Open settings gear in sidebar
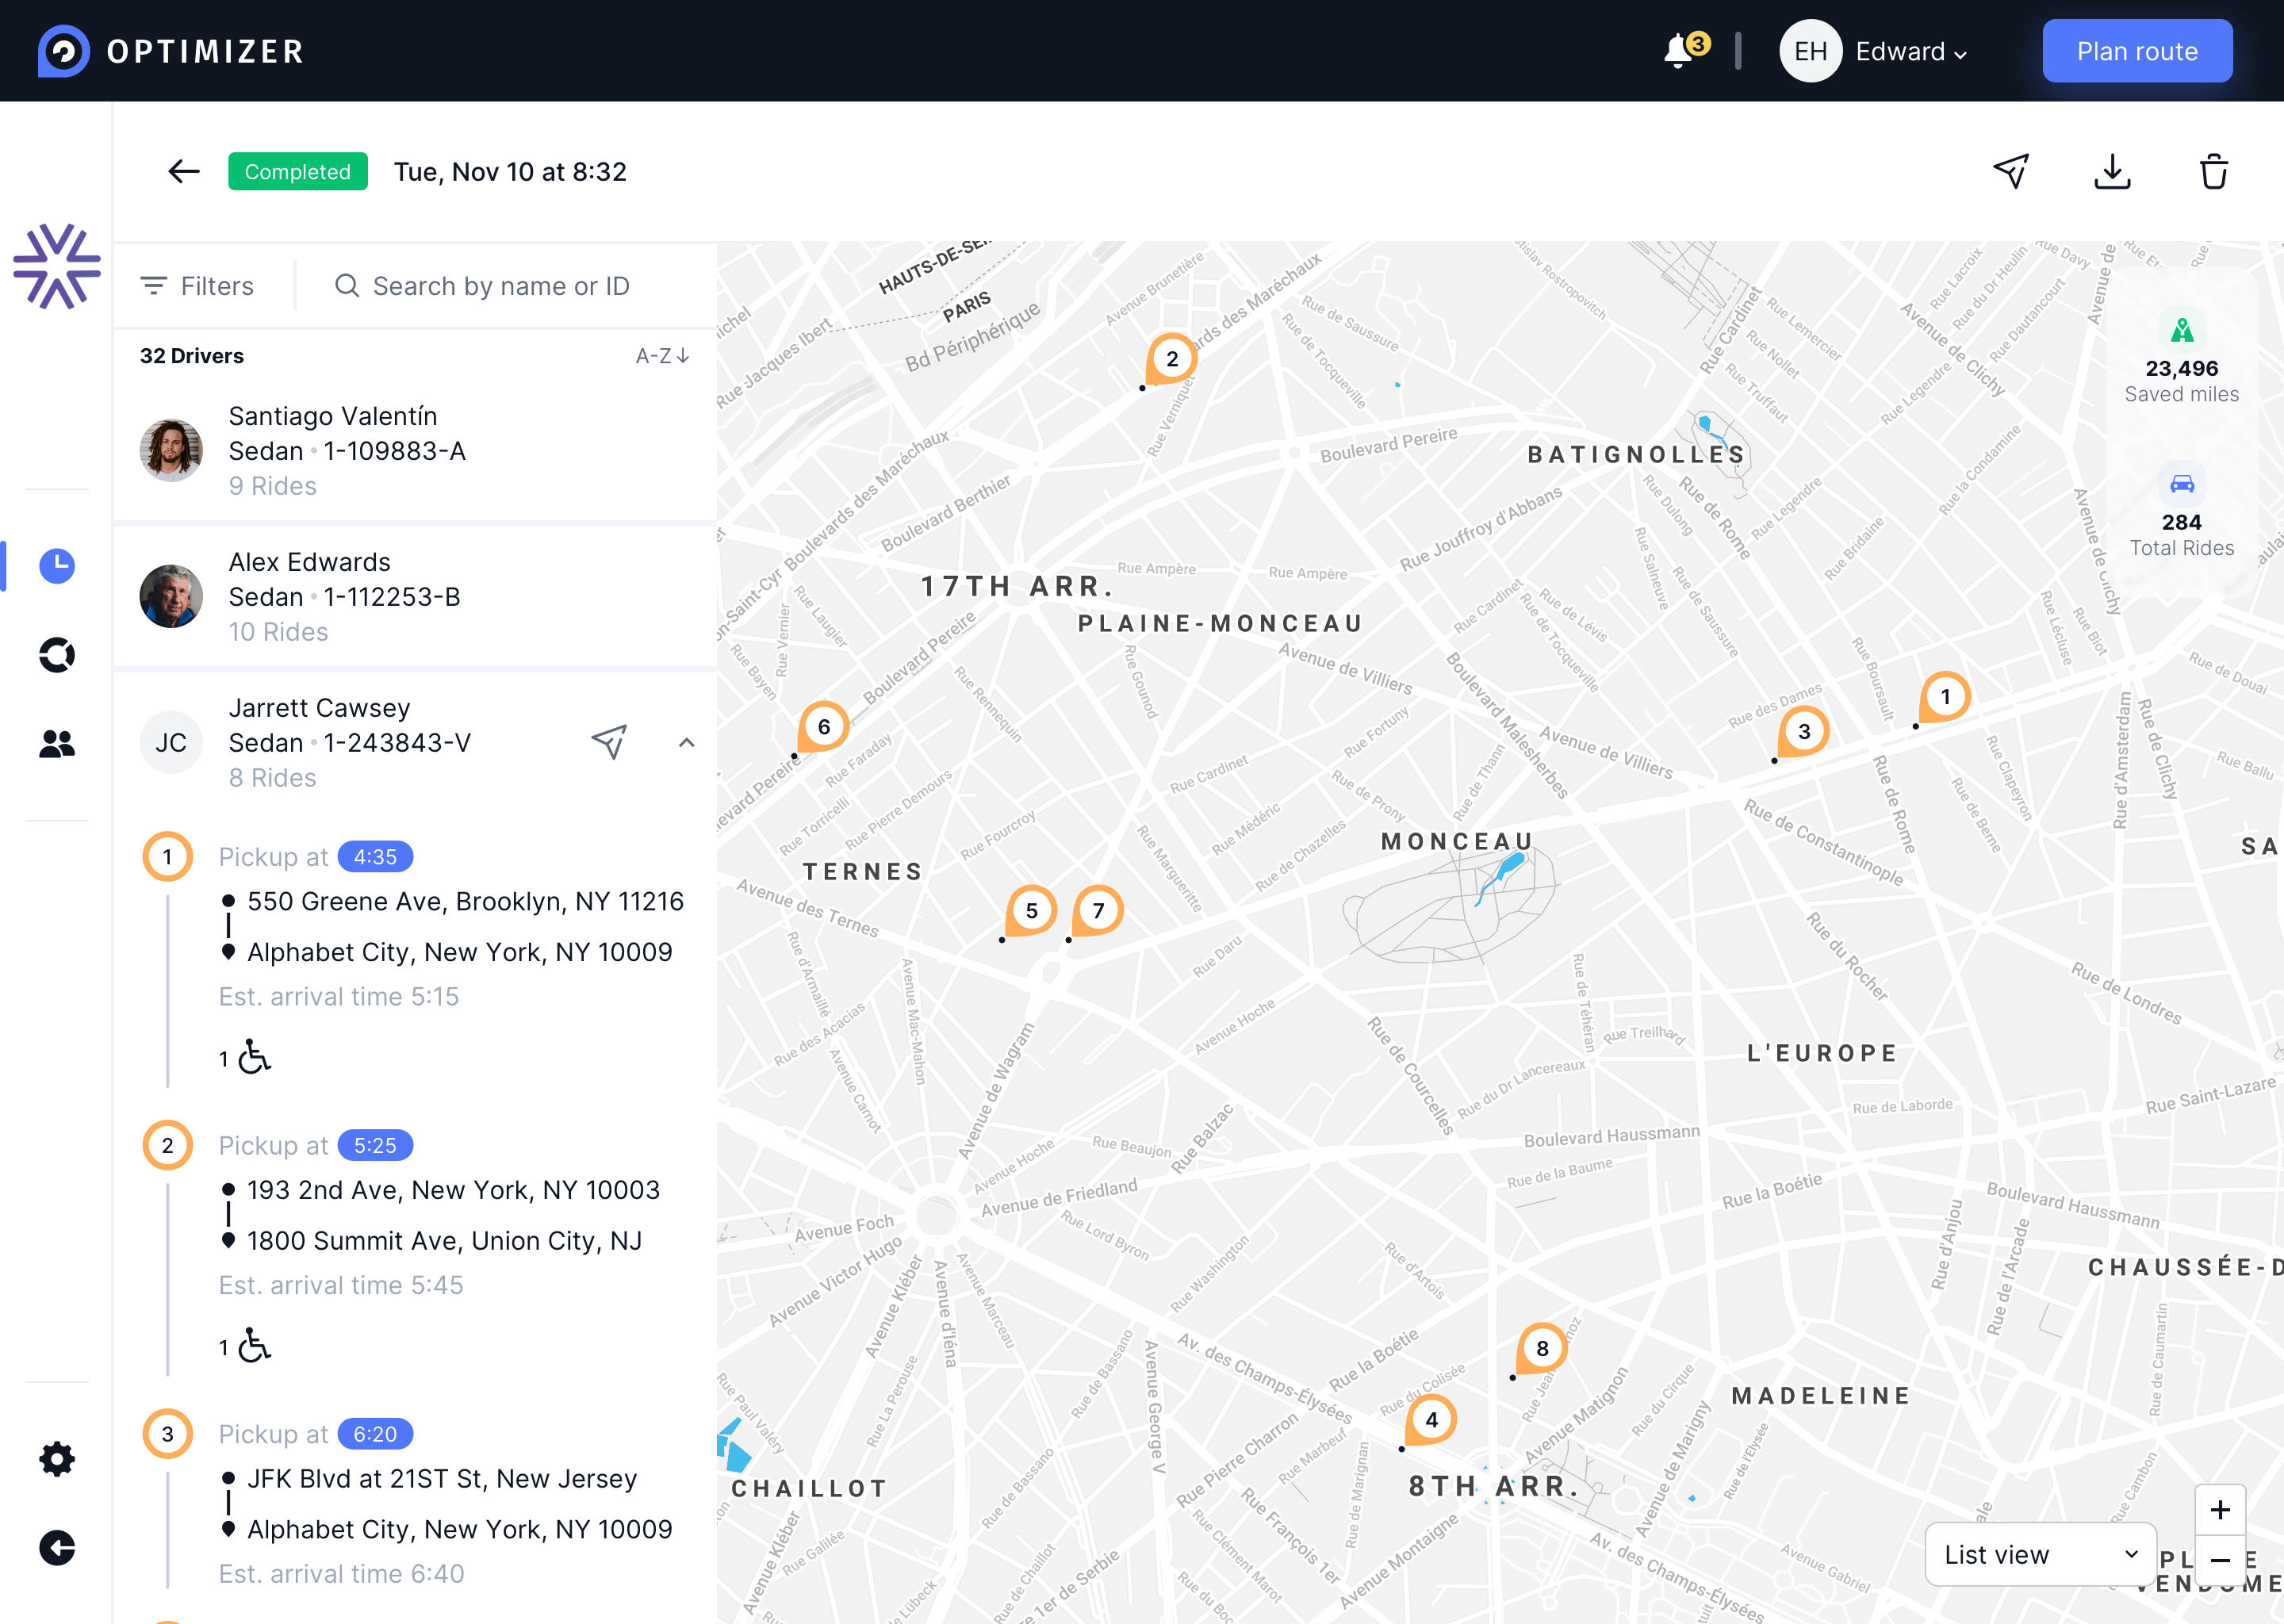Image resolution: width=2284 pixels, height=1624 pixels. [x=57, y=1459]
